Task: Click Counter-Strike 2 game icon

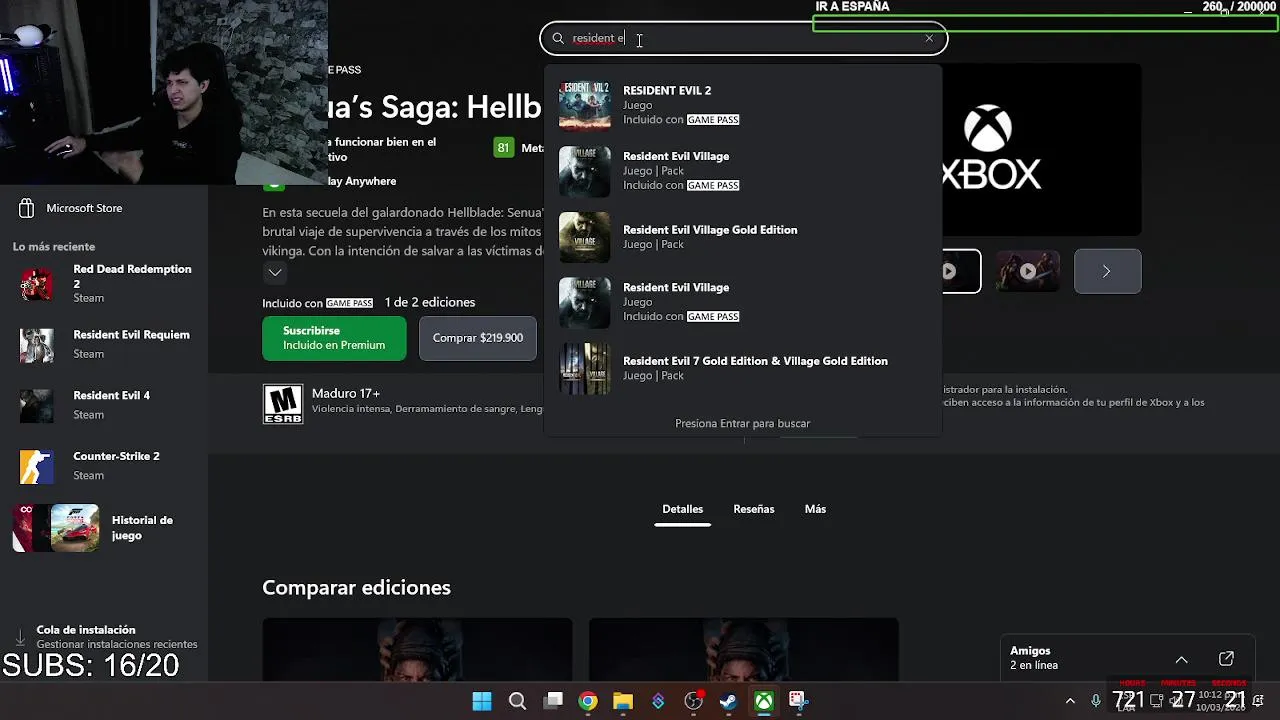Action: tap(37, 467)
